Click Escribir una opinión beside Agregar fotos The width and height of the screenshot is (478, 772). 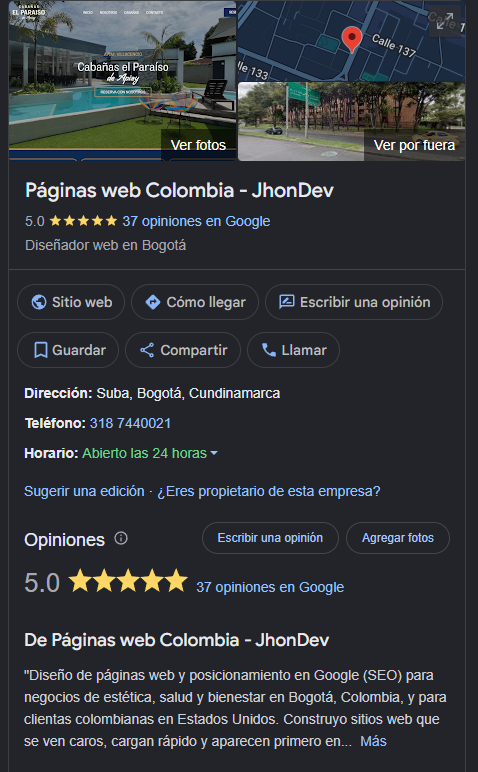270,538
